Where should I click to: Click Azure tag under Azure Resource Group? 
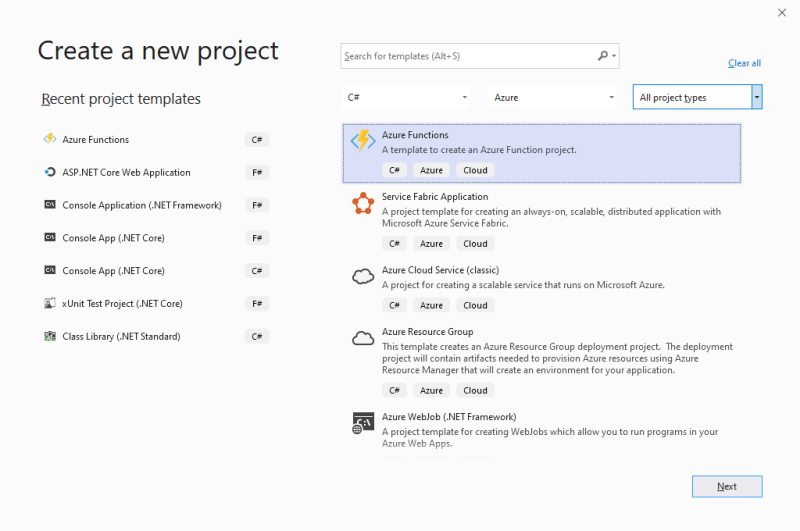click(431, 390)
